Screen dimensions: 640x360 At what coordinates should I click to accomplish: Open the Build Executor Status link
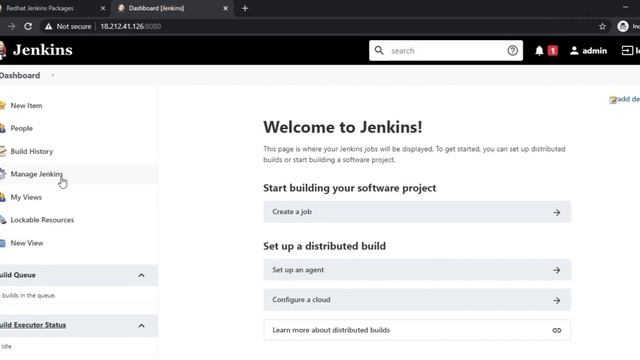(33, 325)
